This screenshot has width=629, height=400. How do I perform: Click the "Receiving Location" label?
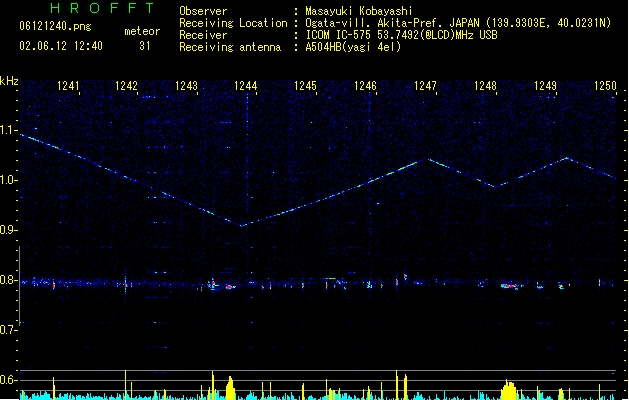(233, 23)
